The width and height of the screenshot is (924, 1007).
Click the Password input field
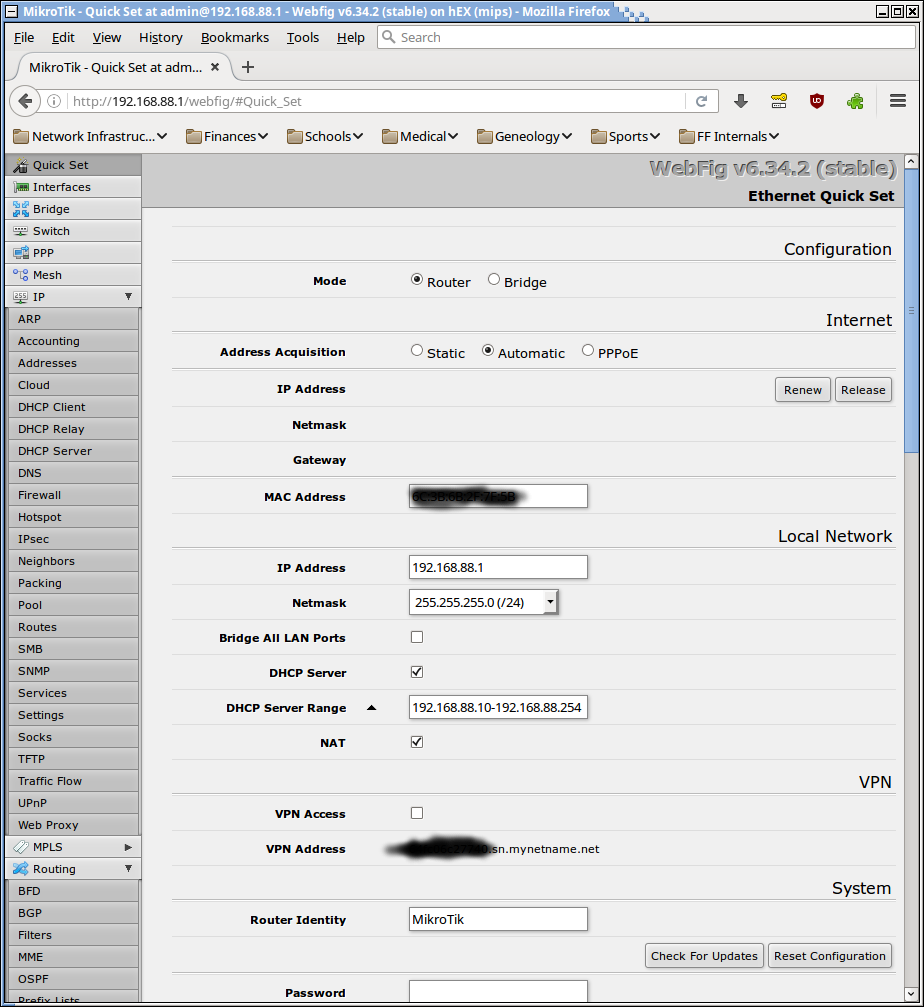(498, 991)
